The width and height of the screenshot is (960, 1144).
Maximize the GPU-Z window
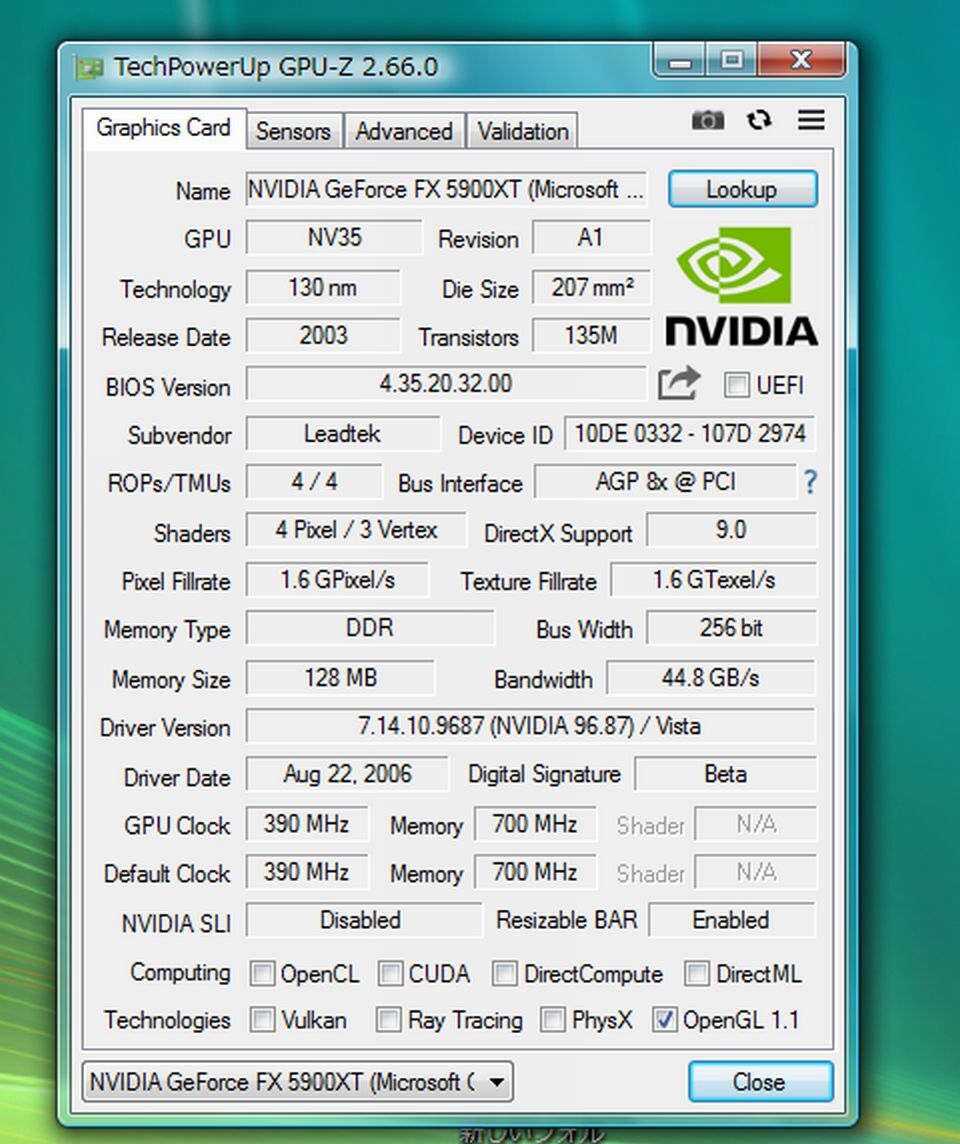(732, 60)
